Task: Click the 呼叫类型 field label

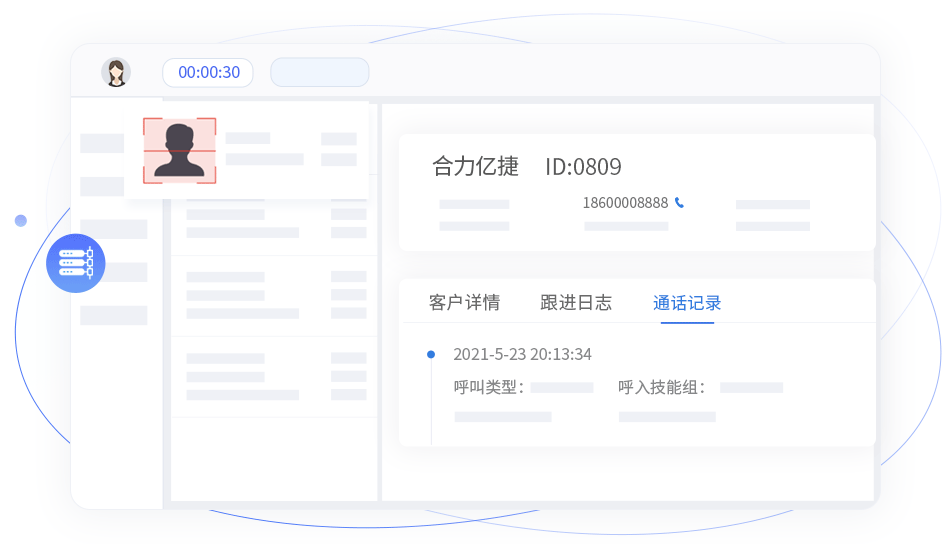Action: (x=489, y=387)
